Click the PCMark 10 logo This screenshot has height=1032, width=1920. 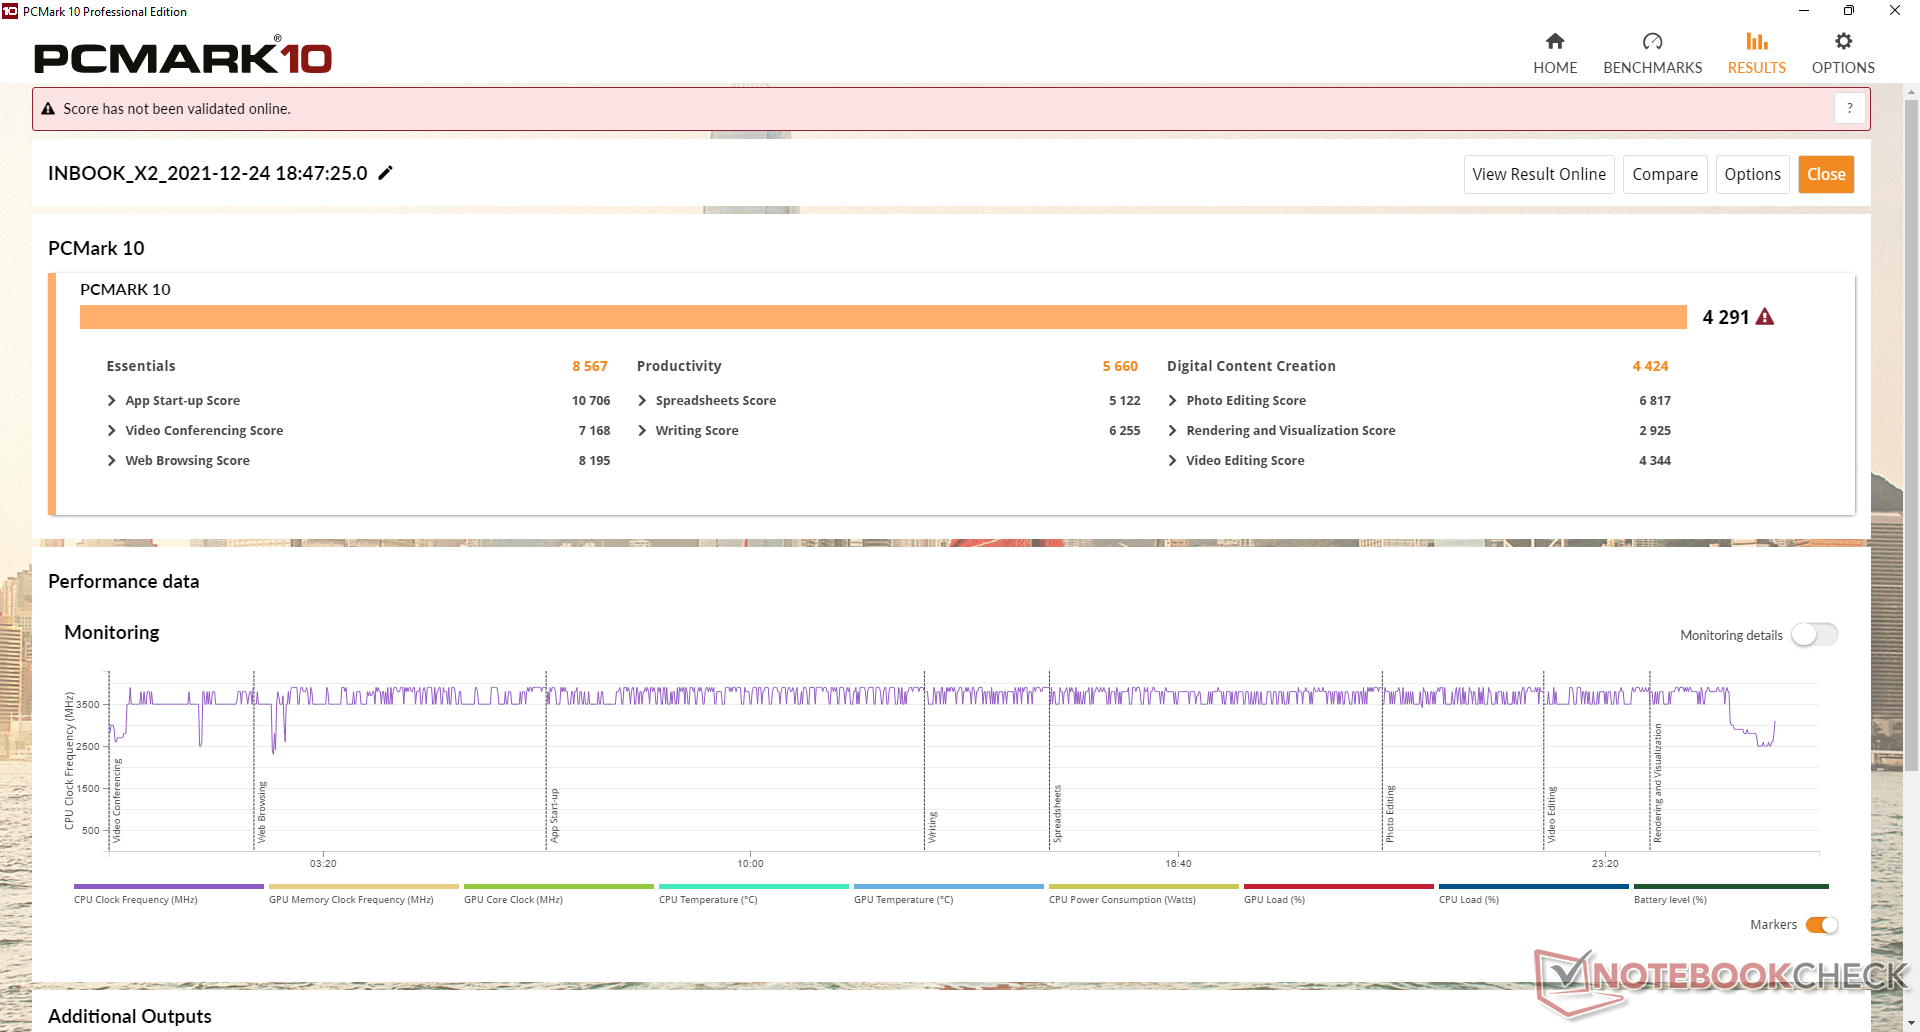pyautogui.click(x=183, y=58)
